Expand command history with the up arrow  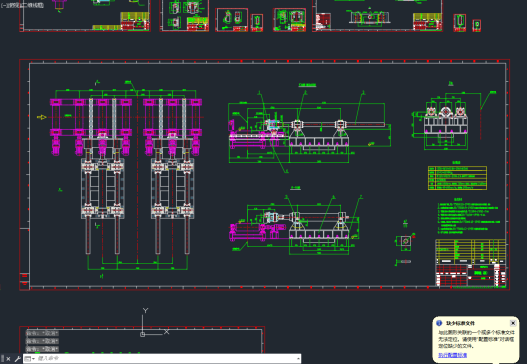(x=298, y=359)
